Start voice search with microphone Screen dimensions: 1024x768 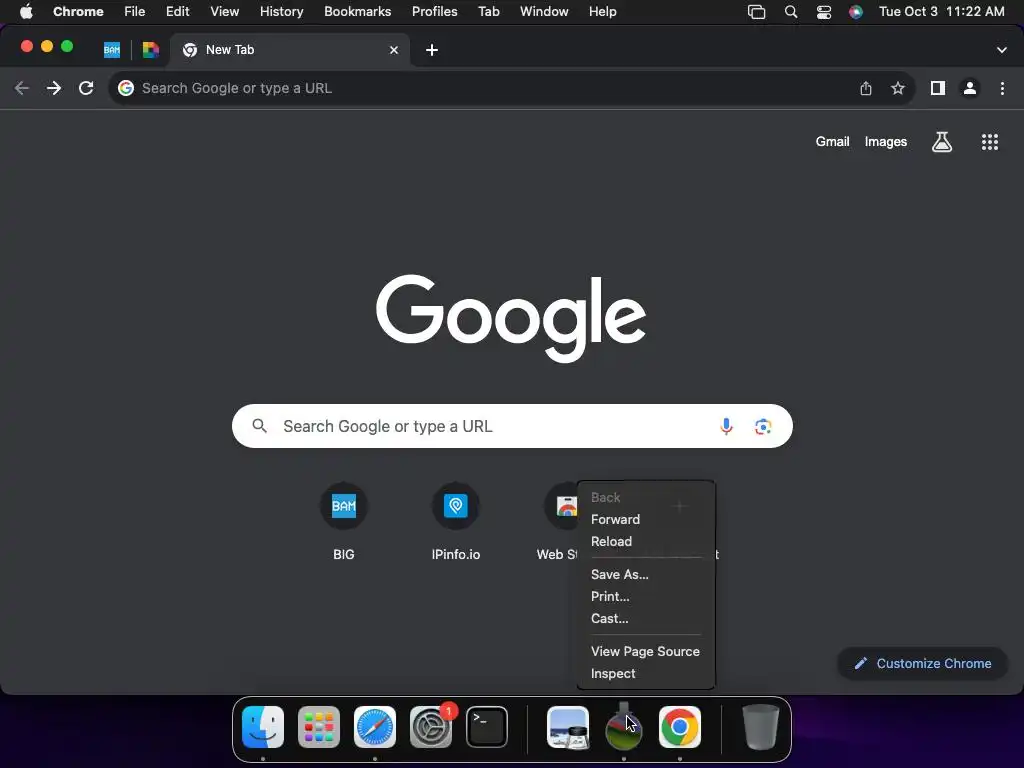pos(726,426)
